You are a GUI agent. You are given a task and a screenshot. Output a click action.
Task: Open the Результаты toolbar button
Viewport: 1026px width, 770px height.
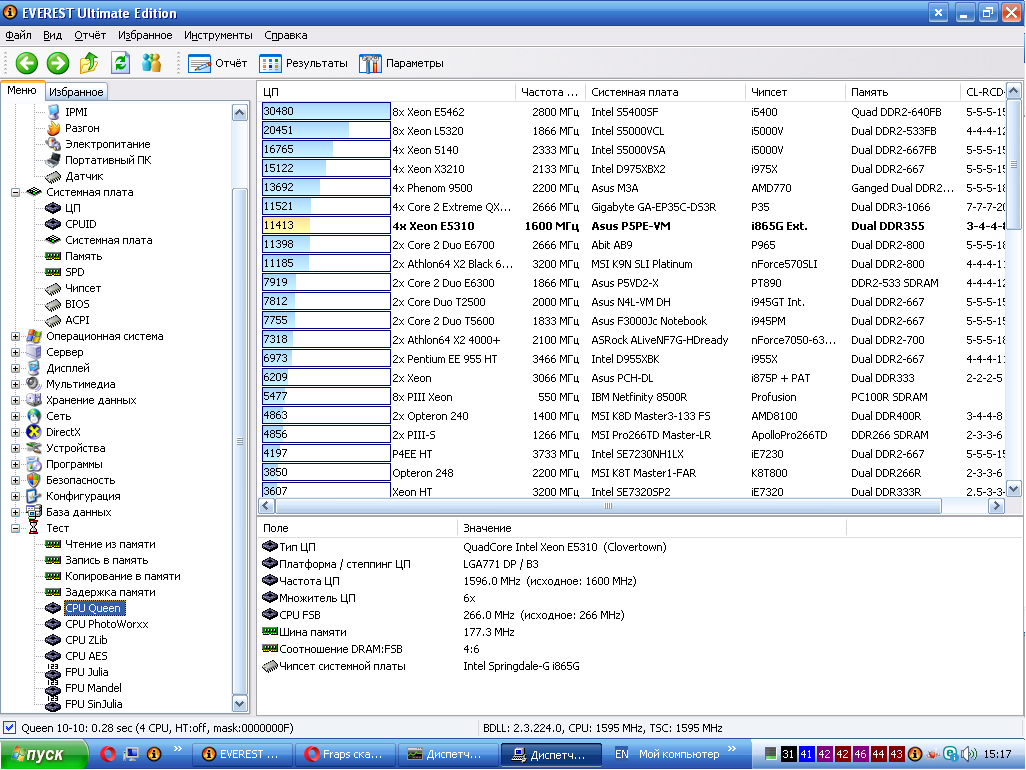tap(303, 63)
